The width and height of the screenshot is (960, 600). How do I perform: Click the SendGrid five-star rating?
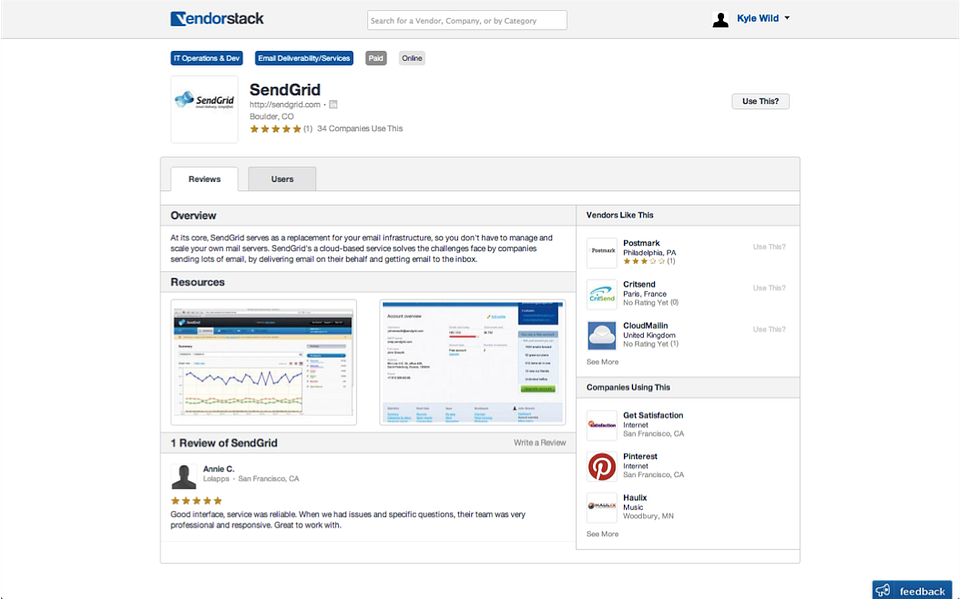tap(276, 129)
